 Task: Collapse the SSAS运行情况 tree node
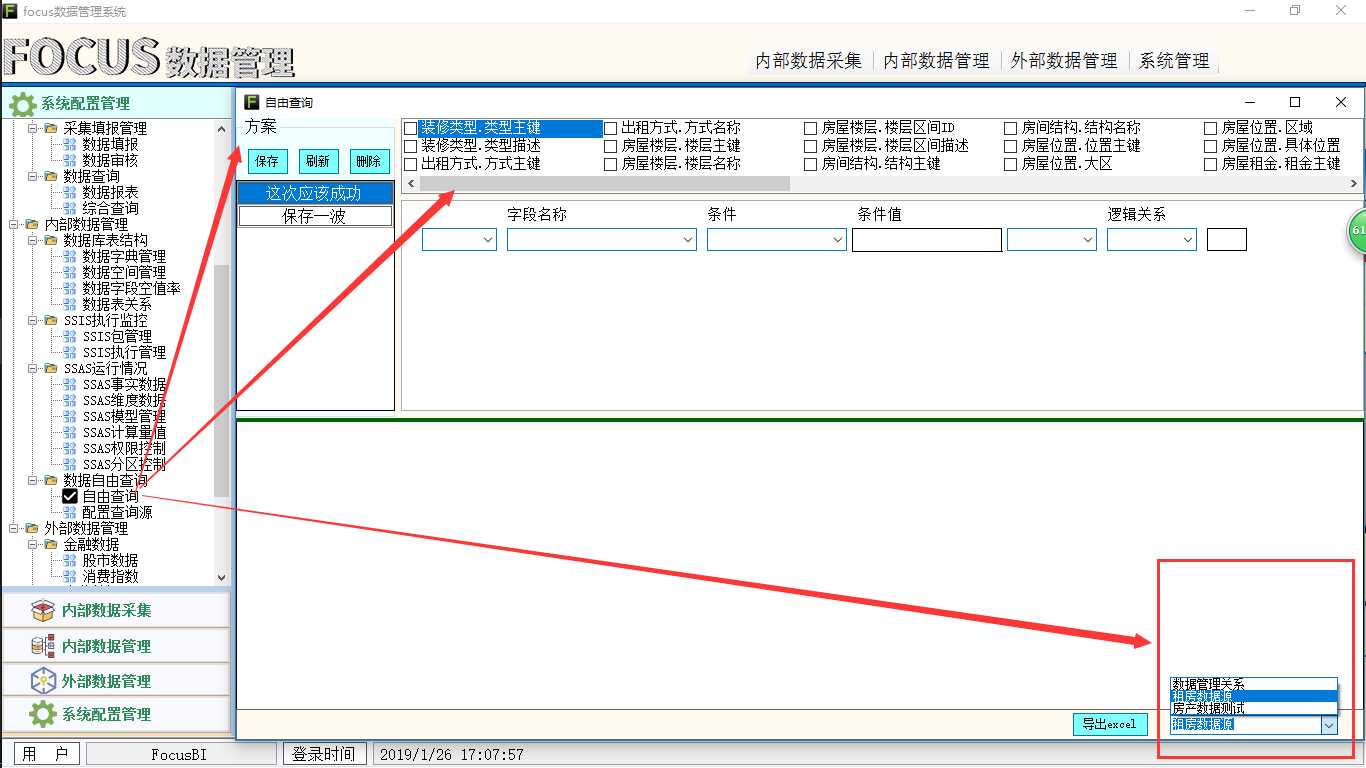(32, 368)
